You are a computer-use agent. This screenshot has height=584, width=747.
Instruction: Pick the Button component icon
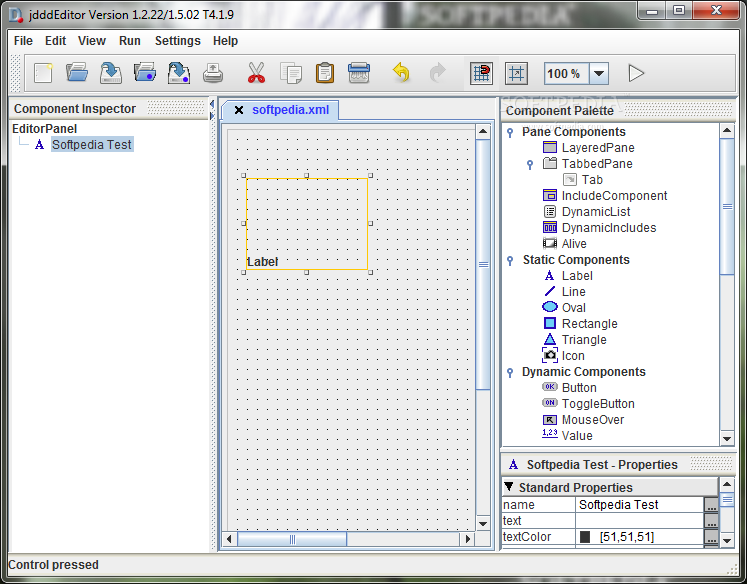(x=550, y=387)
